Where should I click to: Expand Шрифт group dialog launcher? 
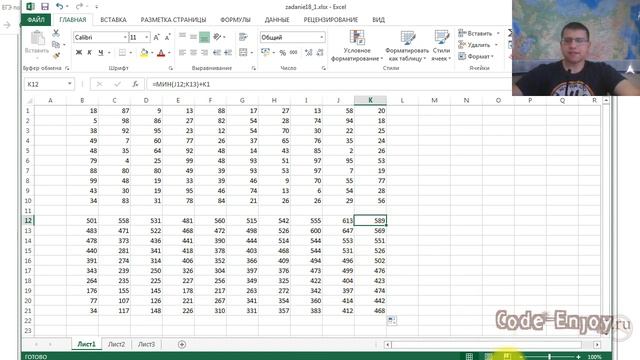pos(171,68)
